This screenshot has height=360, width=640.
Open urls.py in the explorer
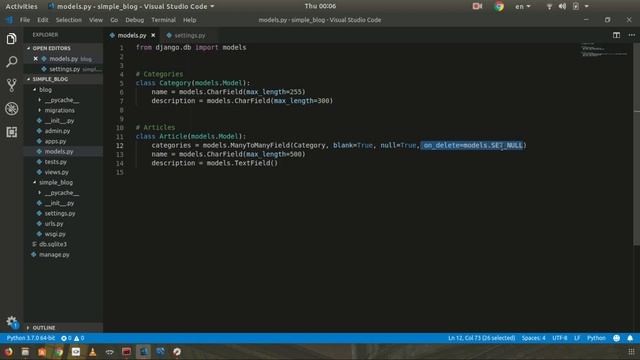click(54, 224)
